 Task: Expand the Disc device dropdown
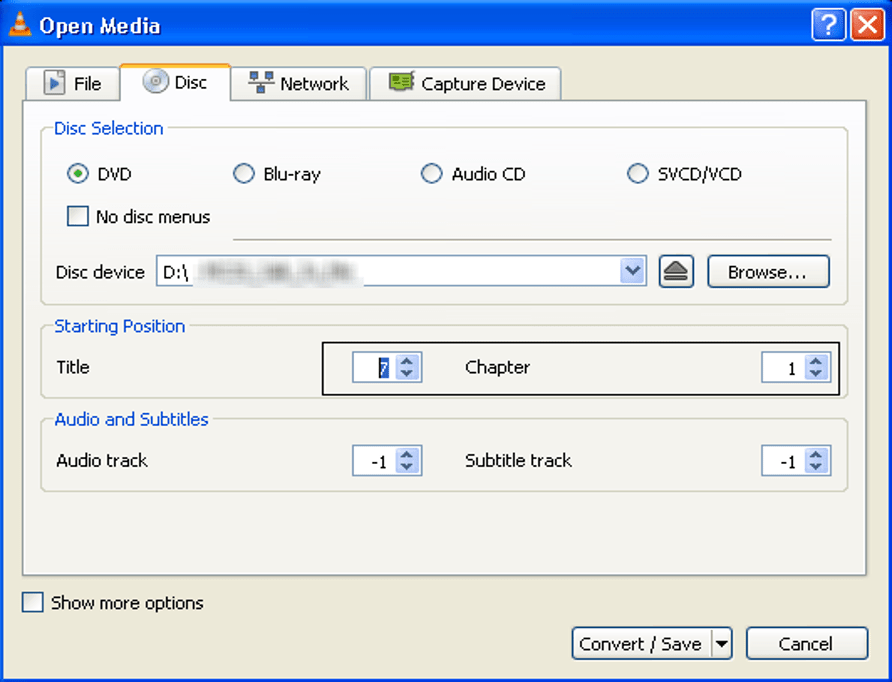tap(632, 271)
